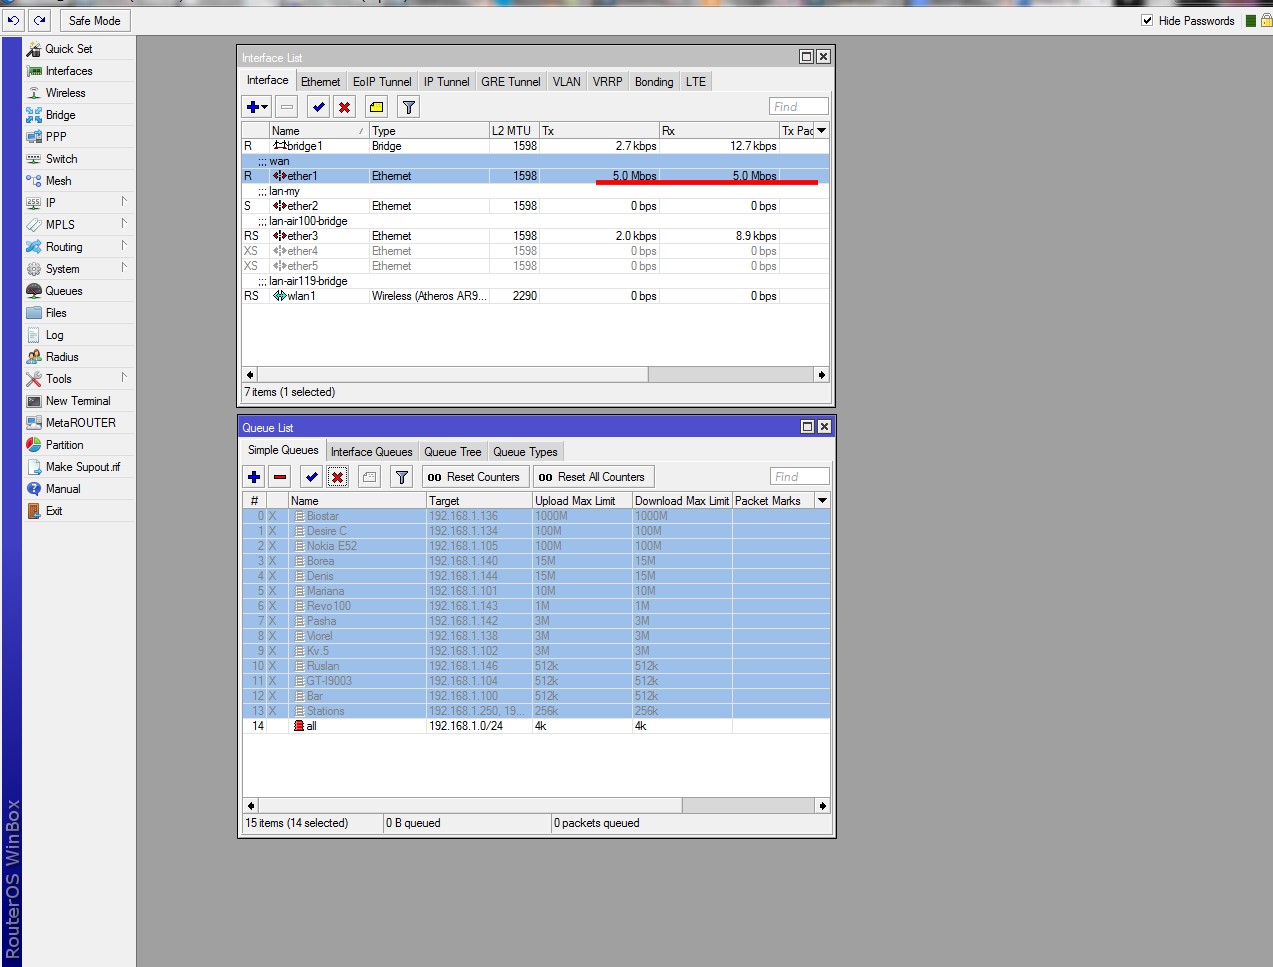Open PPP menu in sidebar

(x=79, y=137)
